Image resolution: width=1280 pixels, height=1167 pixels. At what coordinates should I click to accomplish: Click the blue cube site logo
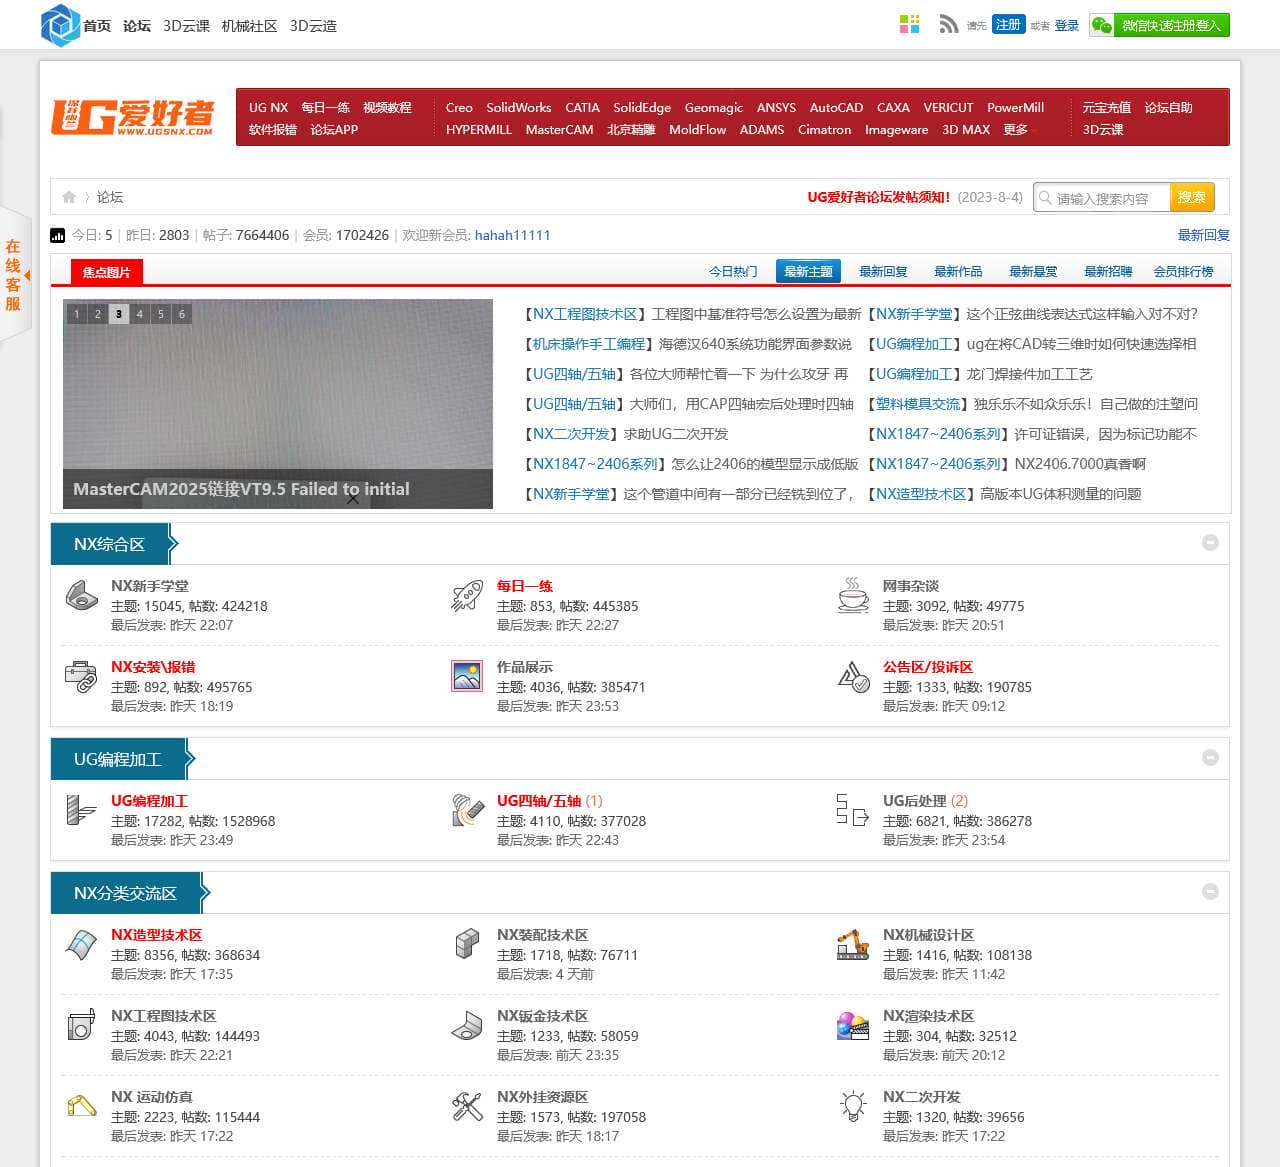pos(60,25)
